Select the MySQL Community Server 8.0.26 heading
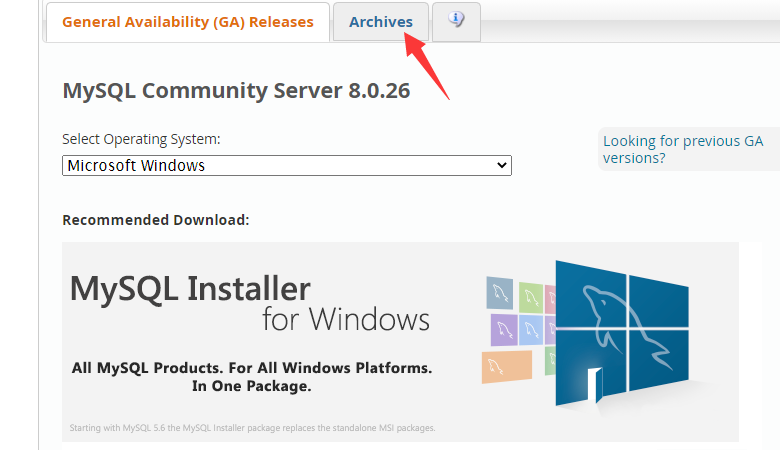 coord(236,90)
